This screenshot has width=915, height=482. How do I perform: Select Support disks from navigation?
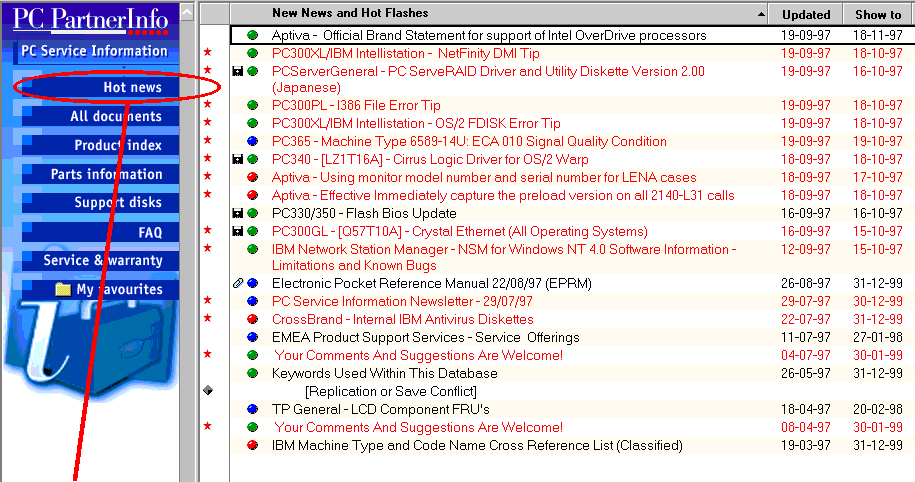[117, 202]
